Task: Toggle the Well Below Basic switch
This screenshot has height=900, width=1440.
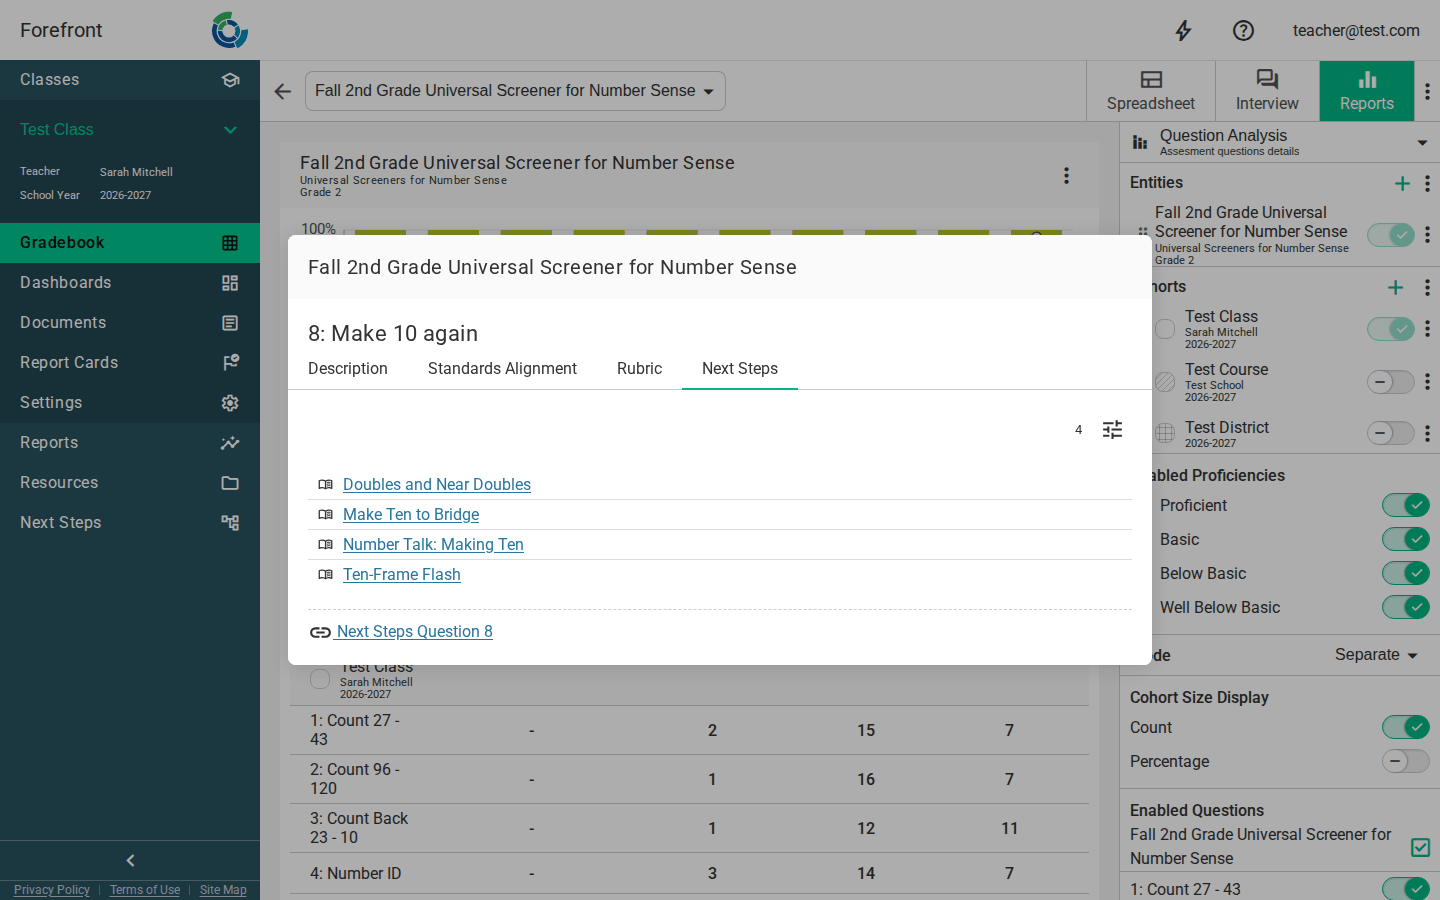Action: coord(1405,607)
